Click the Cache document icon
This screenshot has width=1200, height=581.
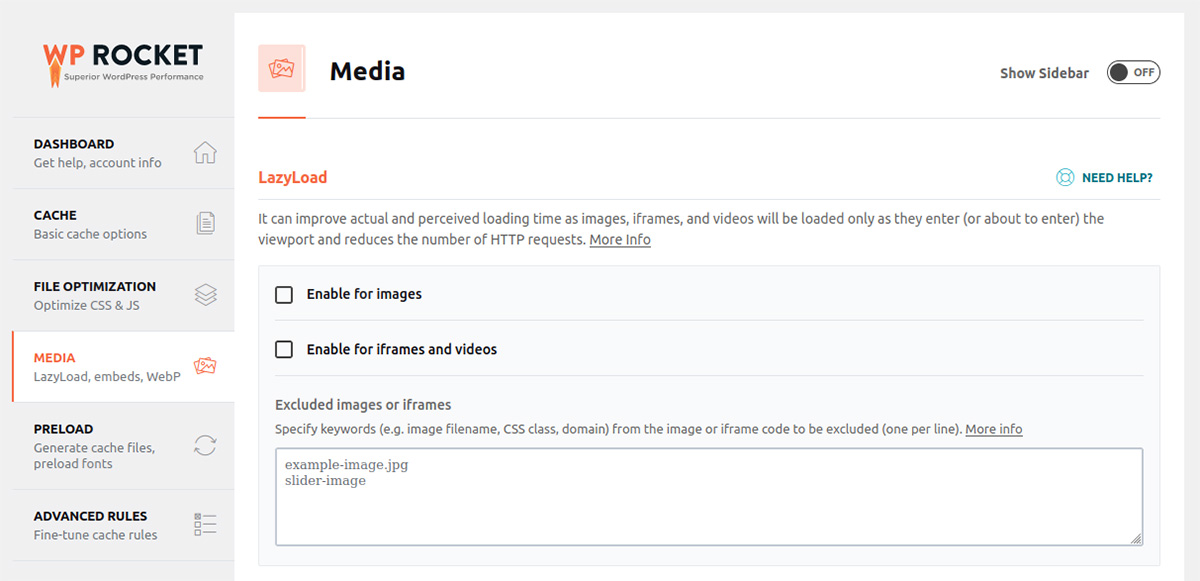(205, 224)
